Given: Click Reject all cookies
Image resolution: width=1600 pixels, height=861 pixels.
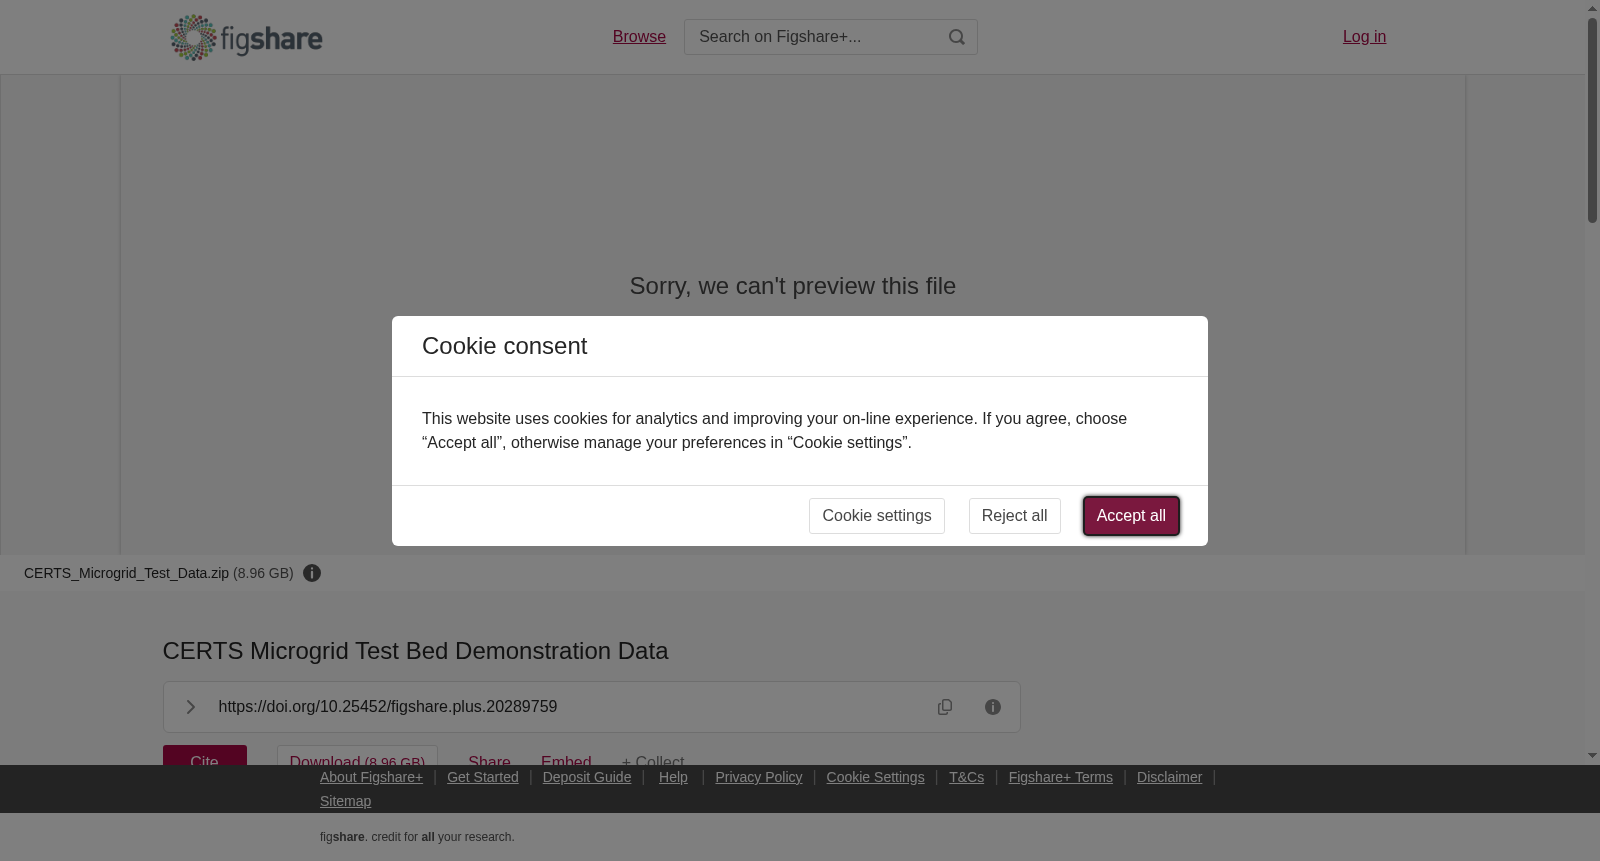Looking at the screenshot, I should (x=1014, y=516).
